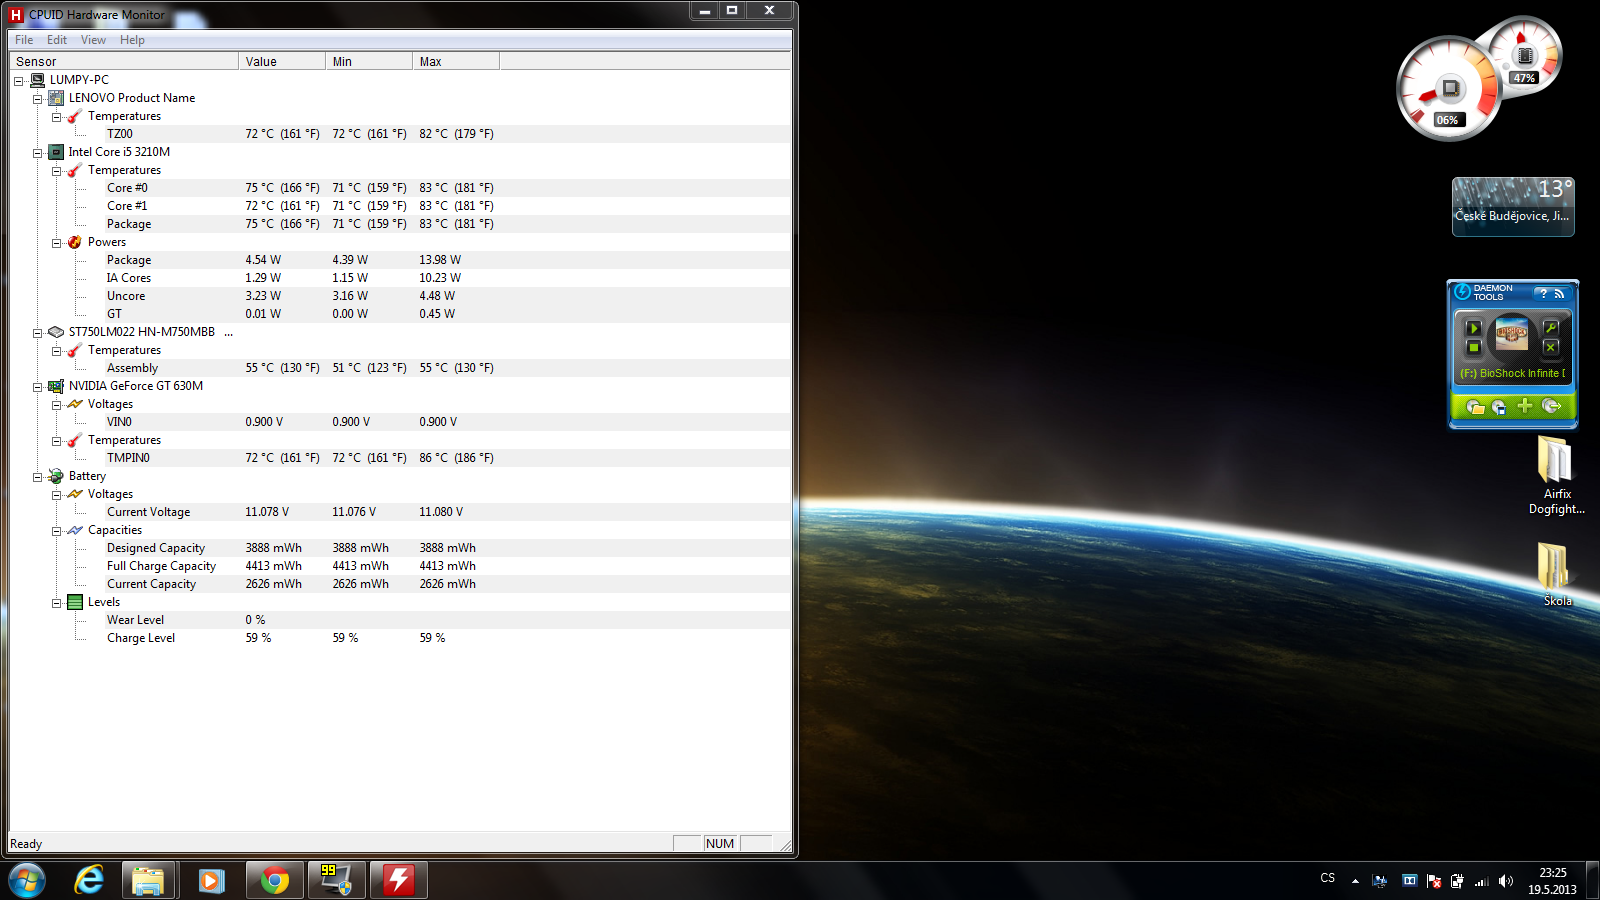Click the Daemon Tools green plus icon
This screenshot has height=900, width=1600.
pos(1524,405)
